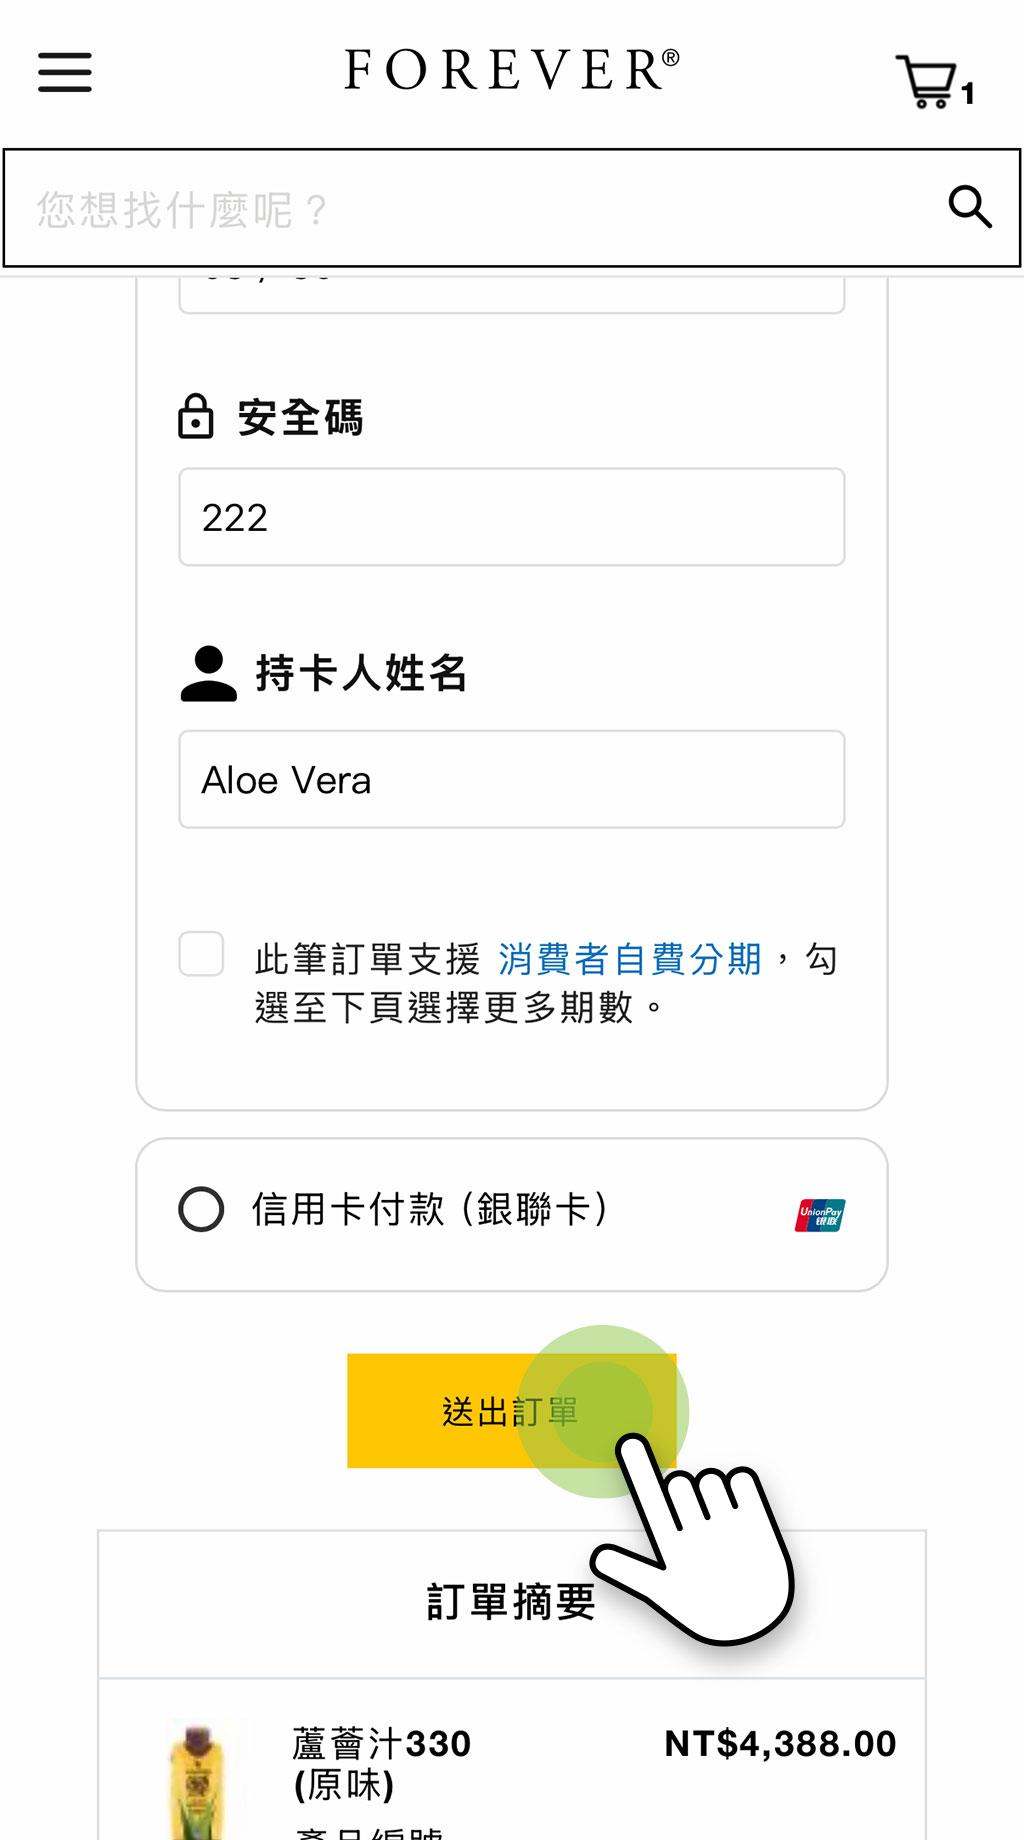1024x1840 pixels.
Task: Click the partially hidden expiry date field
Action: (x=511, y=292)
